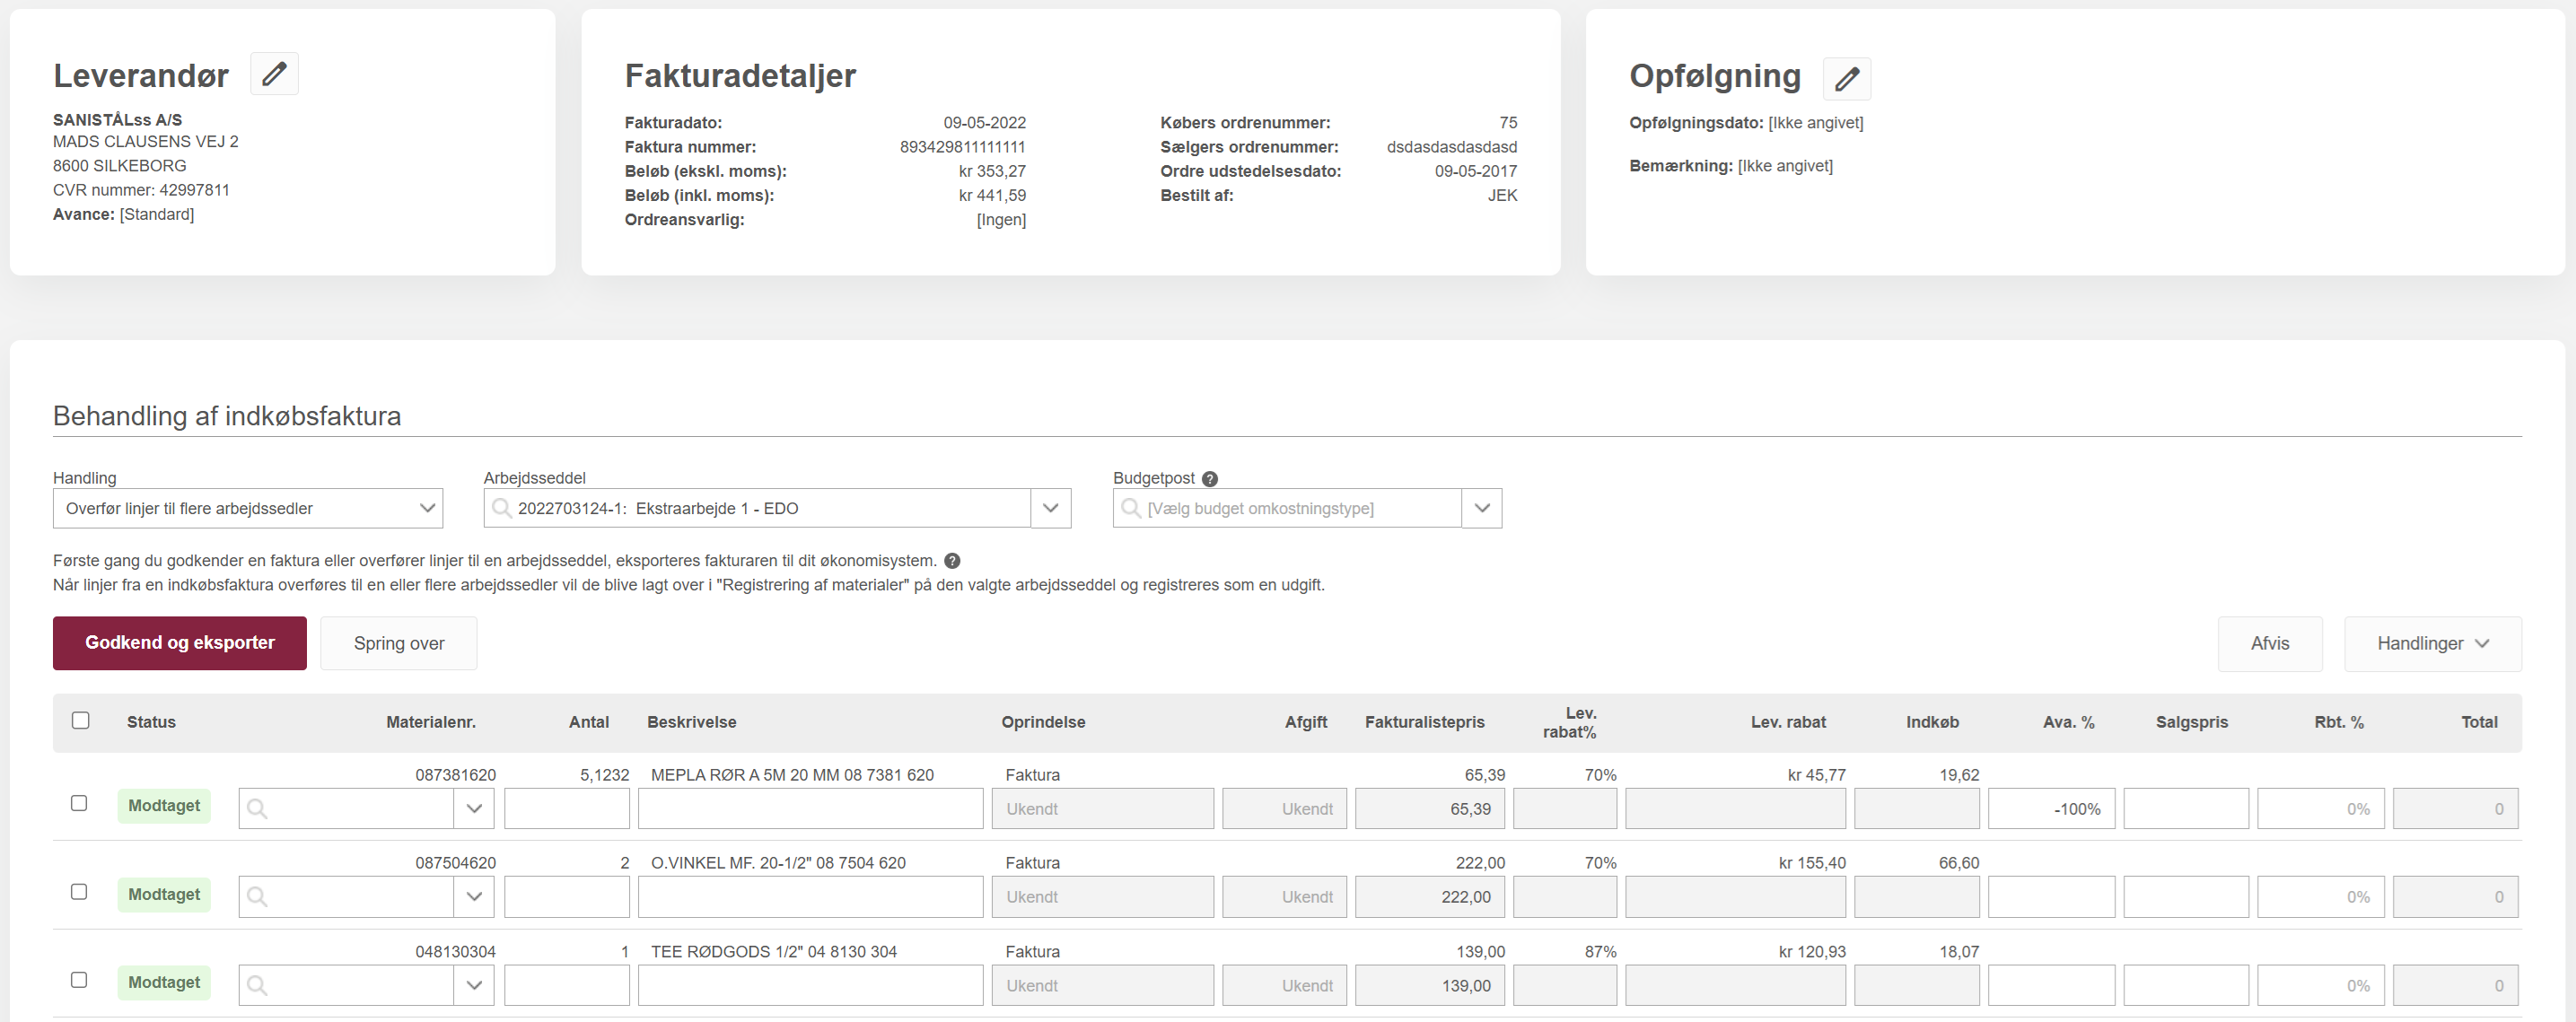Click Lev. rabat value kr 155,40
The width and height of the screenshot is (2576, 1022).
(x=1812, y=863)
